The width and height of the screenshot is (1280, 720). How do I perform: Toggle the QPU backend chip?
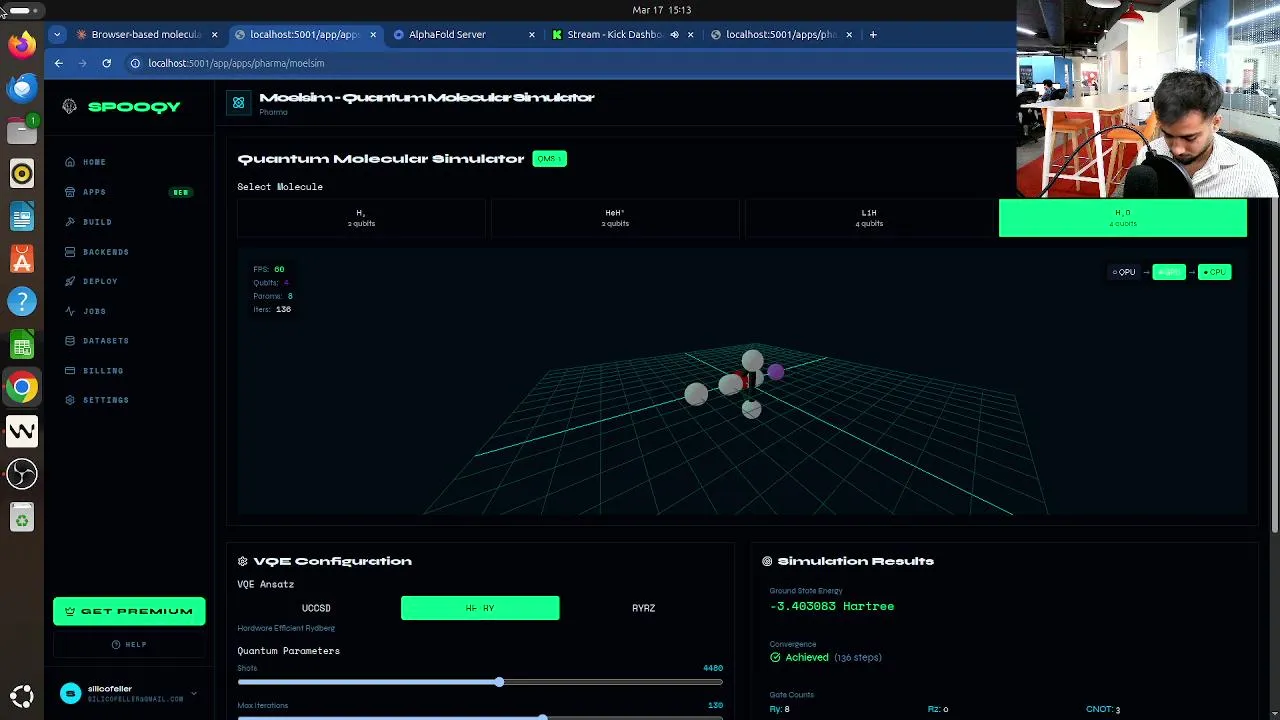pos(1124,272)
